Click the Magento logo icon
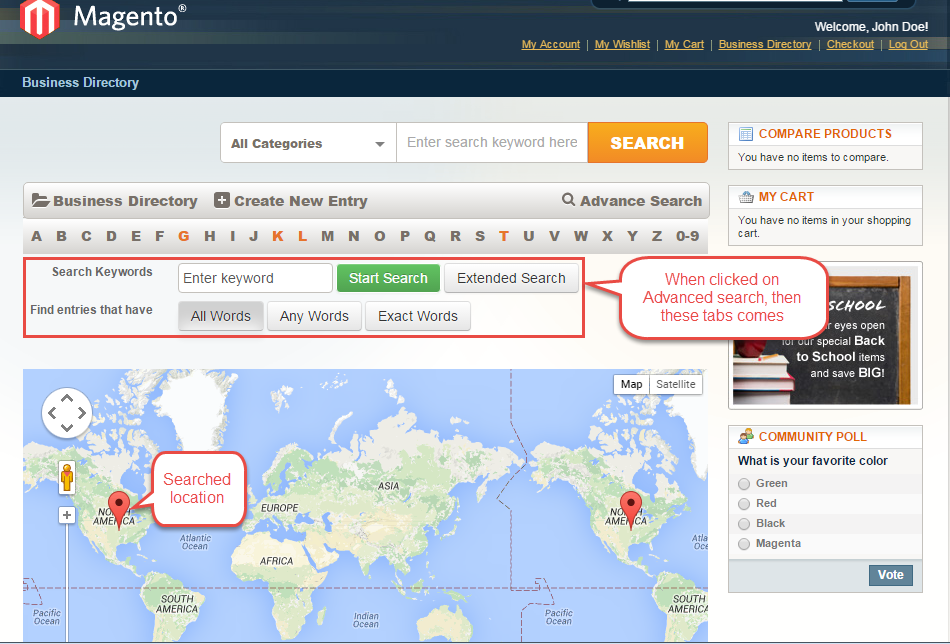This screenshot has height=644, width=950. click(40, 18)
